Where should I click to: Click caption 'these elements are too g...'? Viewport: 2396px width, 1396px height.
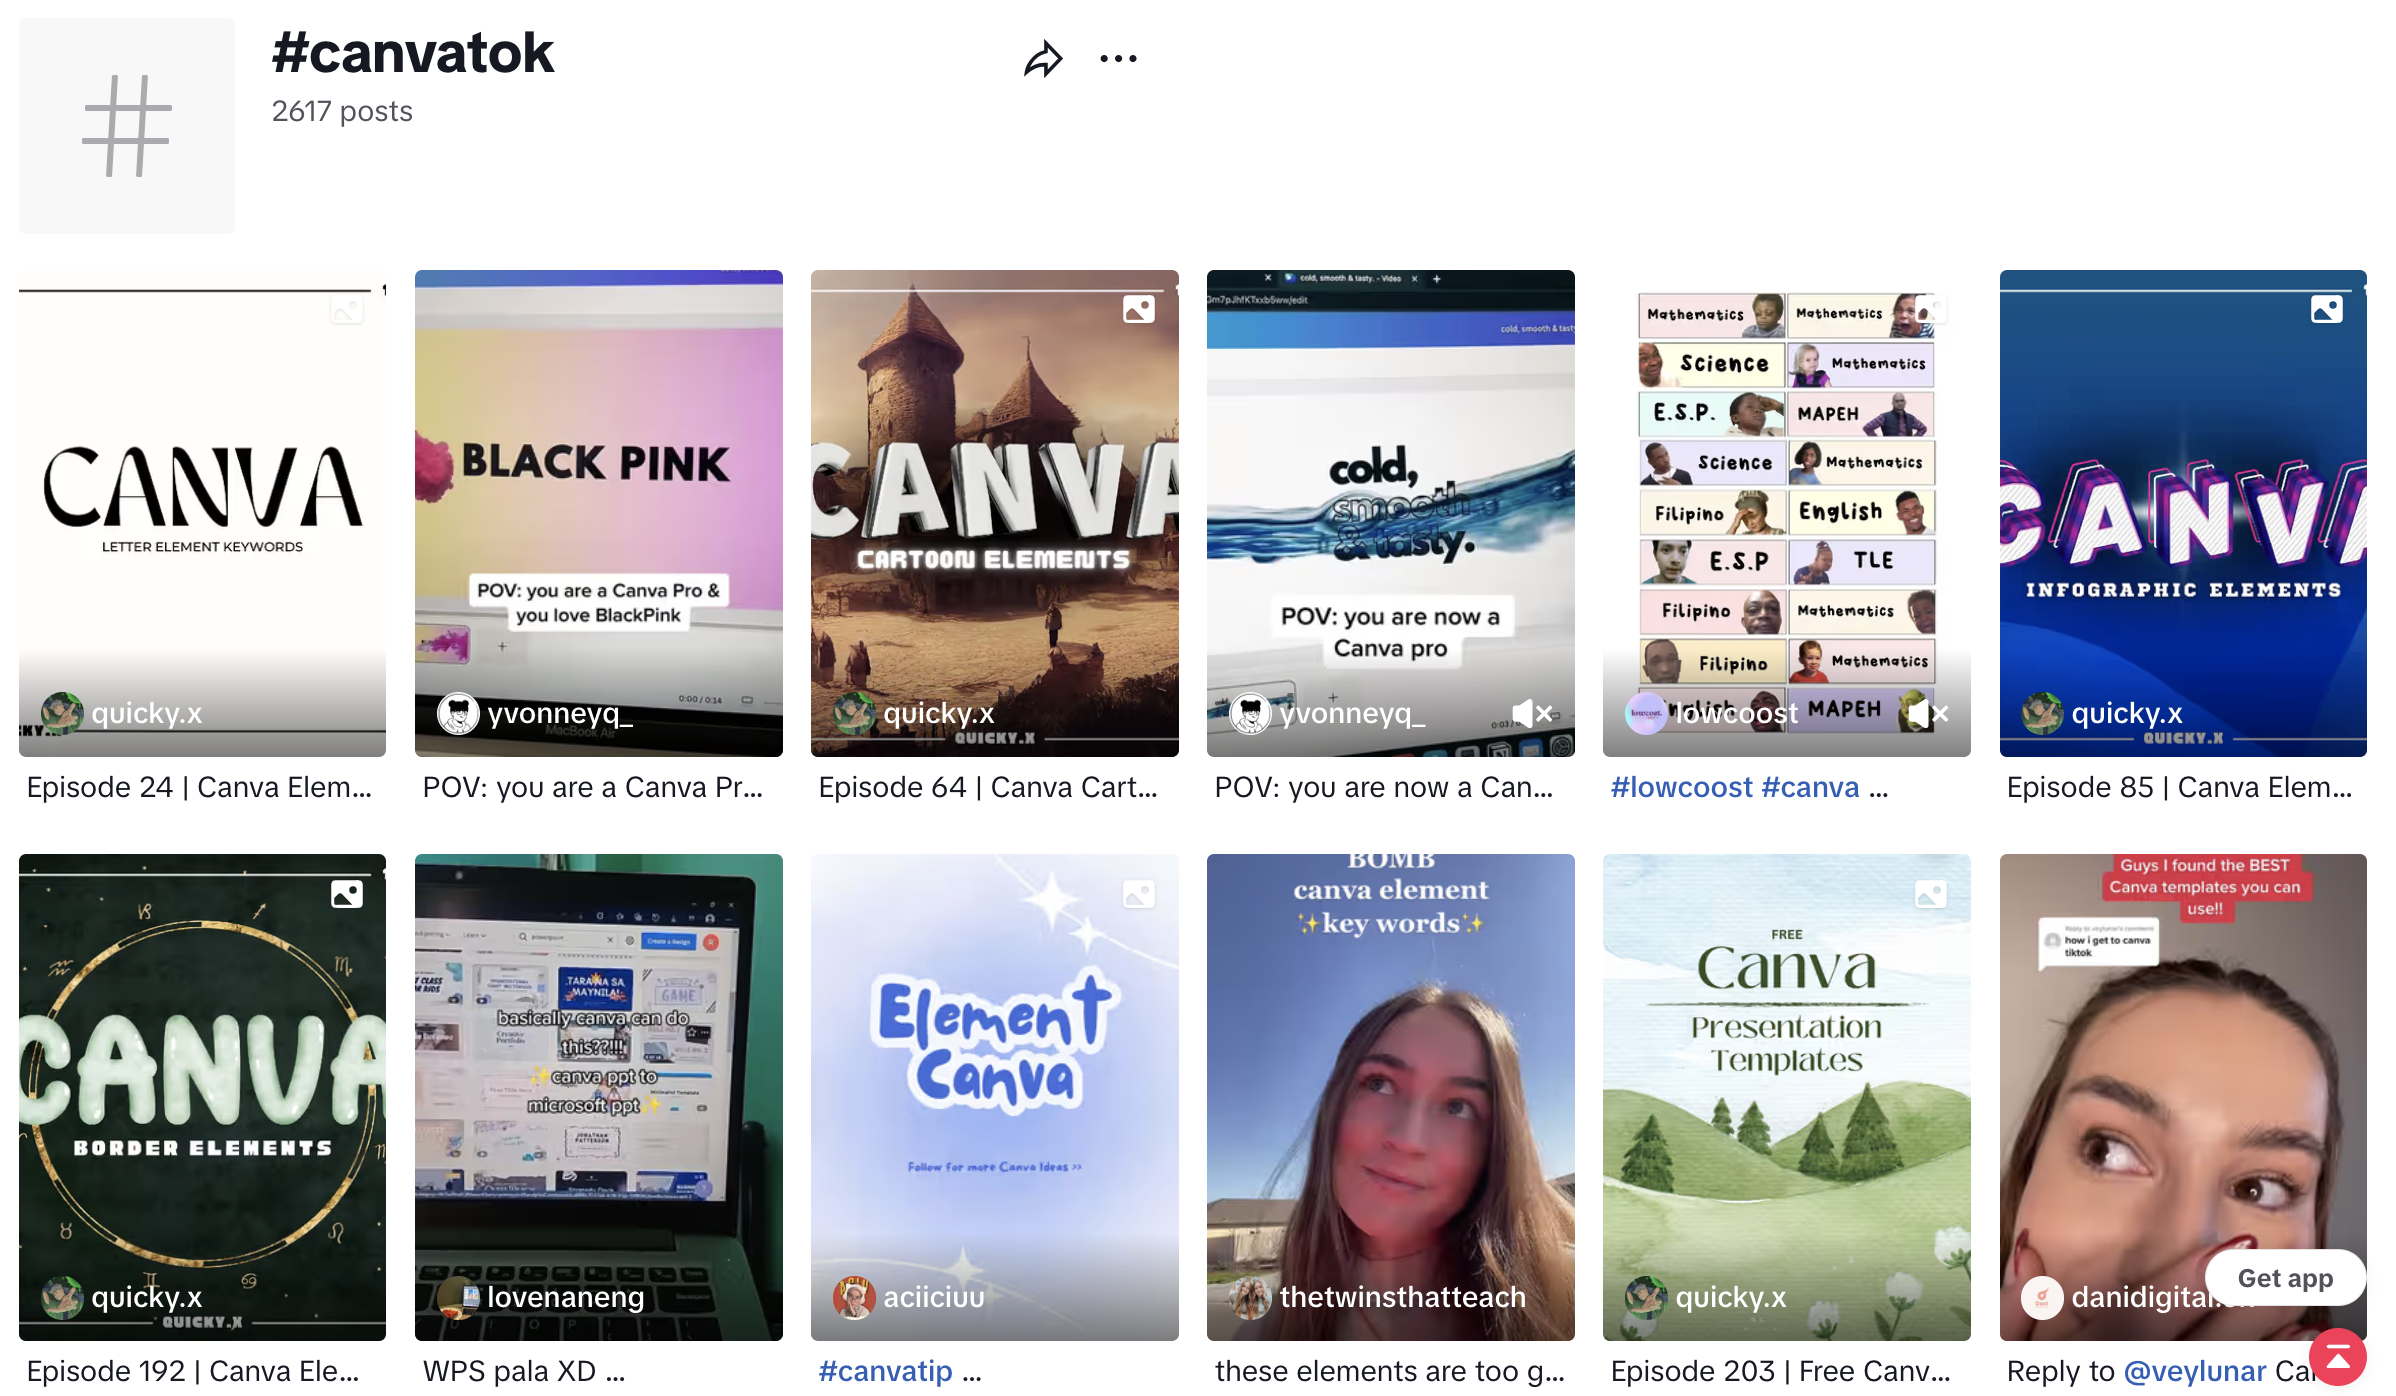click(x=1390, y=1371)
